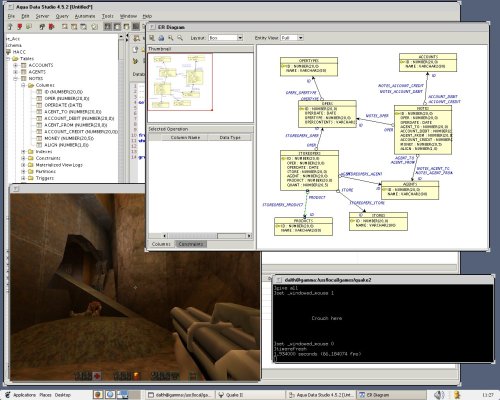Select the OPERS entity box in diagram
Screen dimensions: 500x400
point(327,114)
